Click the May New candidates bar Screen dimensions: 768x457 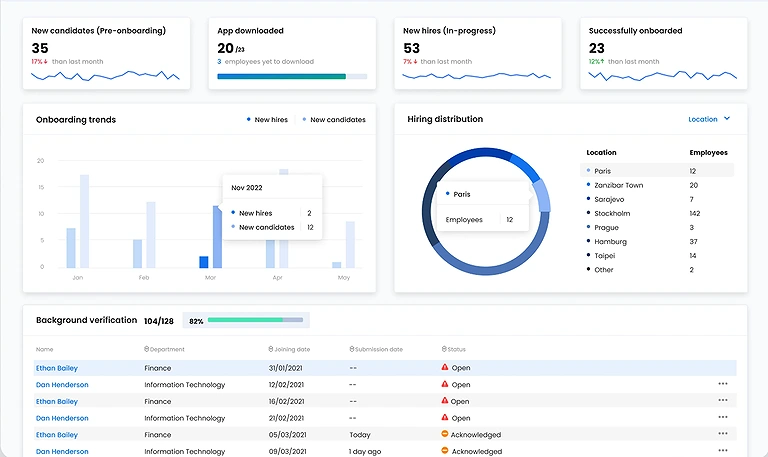pos(350,244)
